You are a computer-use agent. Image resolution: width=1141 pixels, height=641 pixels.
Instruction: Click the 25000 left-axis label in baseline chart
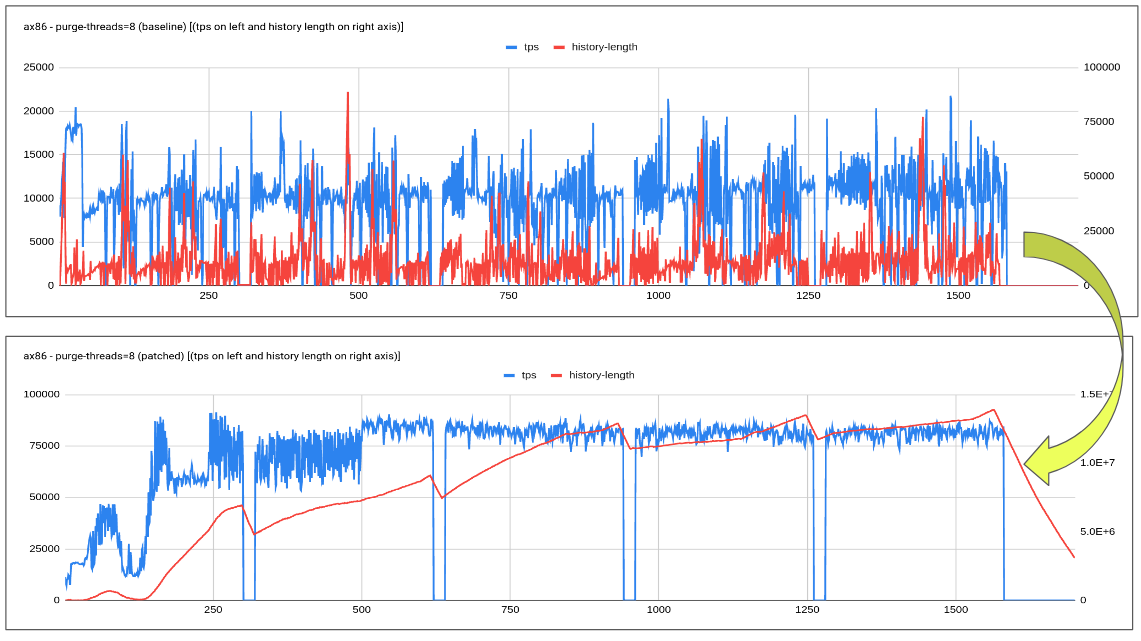40,68
